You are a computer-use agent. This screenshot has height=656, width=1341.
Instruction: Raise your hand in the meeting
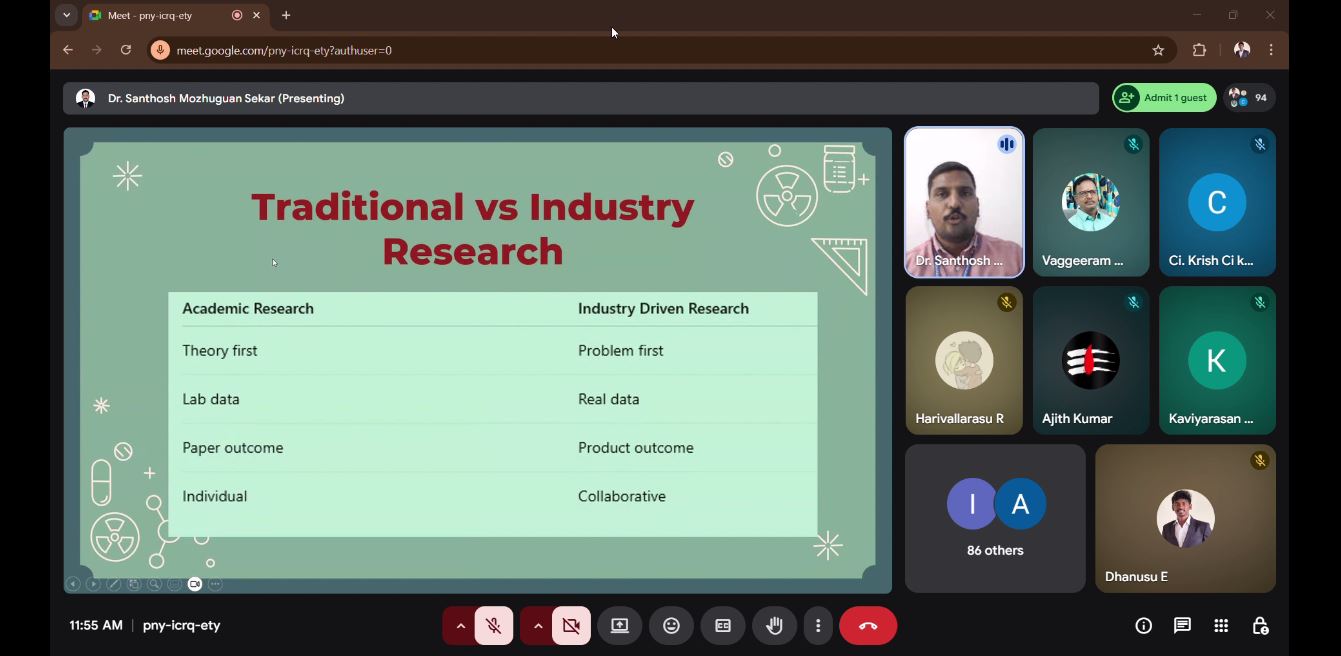pos(774,626)
